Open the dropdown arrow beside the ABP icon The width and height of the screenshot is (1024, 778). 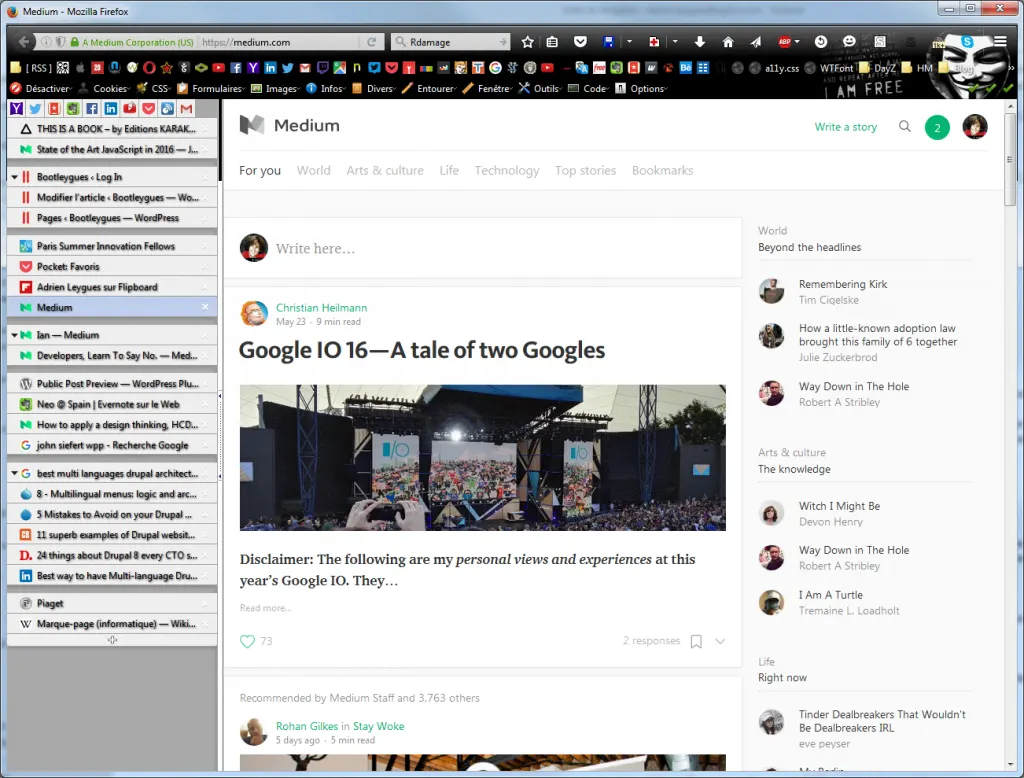tap(797, 42)
